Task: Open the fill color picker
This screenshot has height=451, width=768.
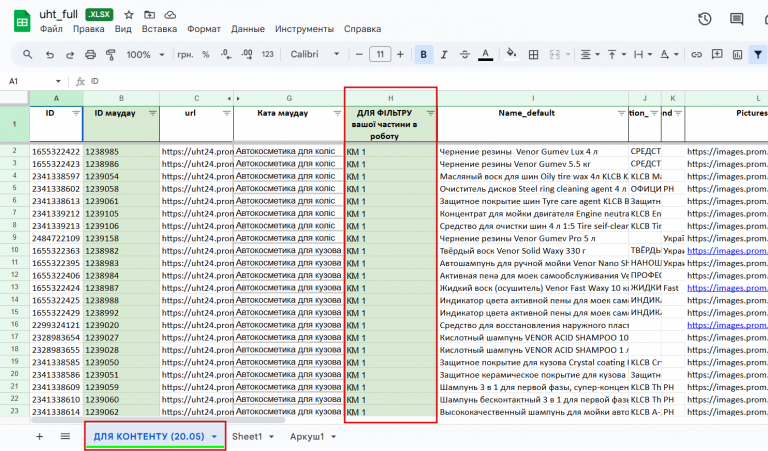Action: click(x=511, y=54)
